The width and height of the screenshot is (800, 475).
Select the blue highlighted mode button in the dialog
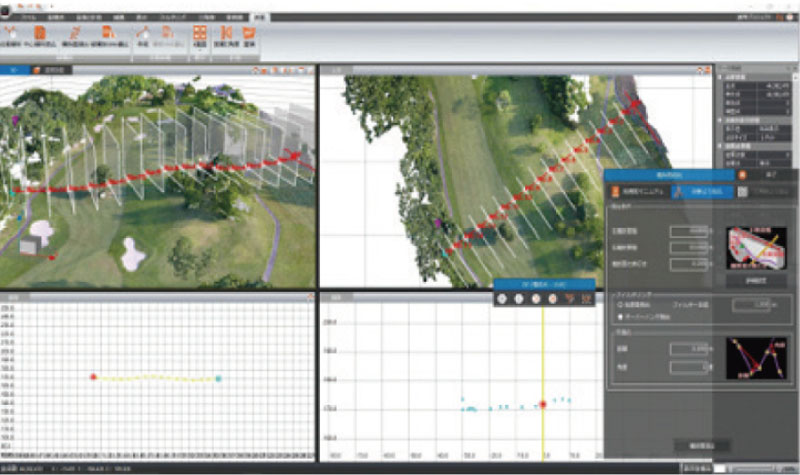tap(703, 191)
